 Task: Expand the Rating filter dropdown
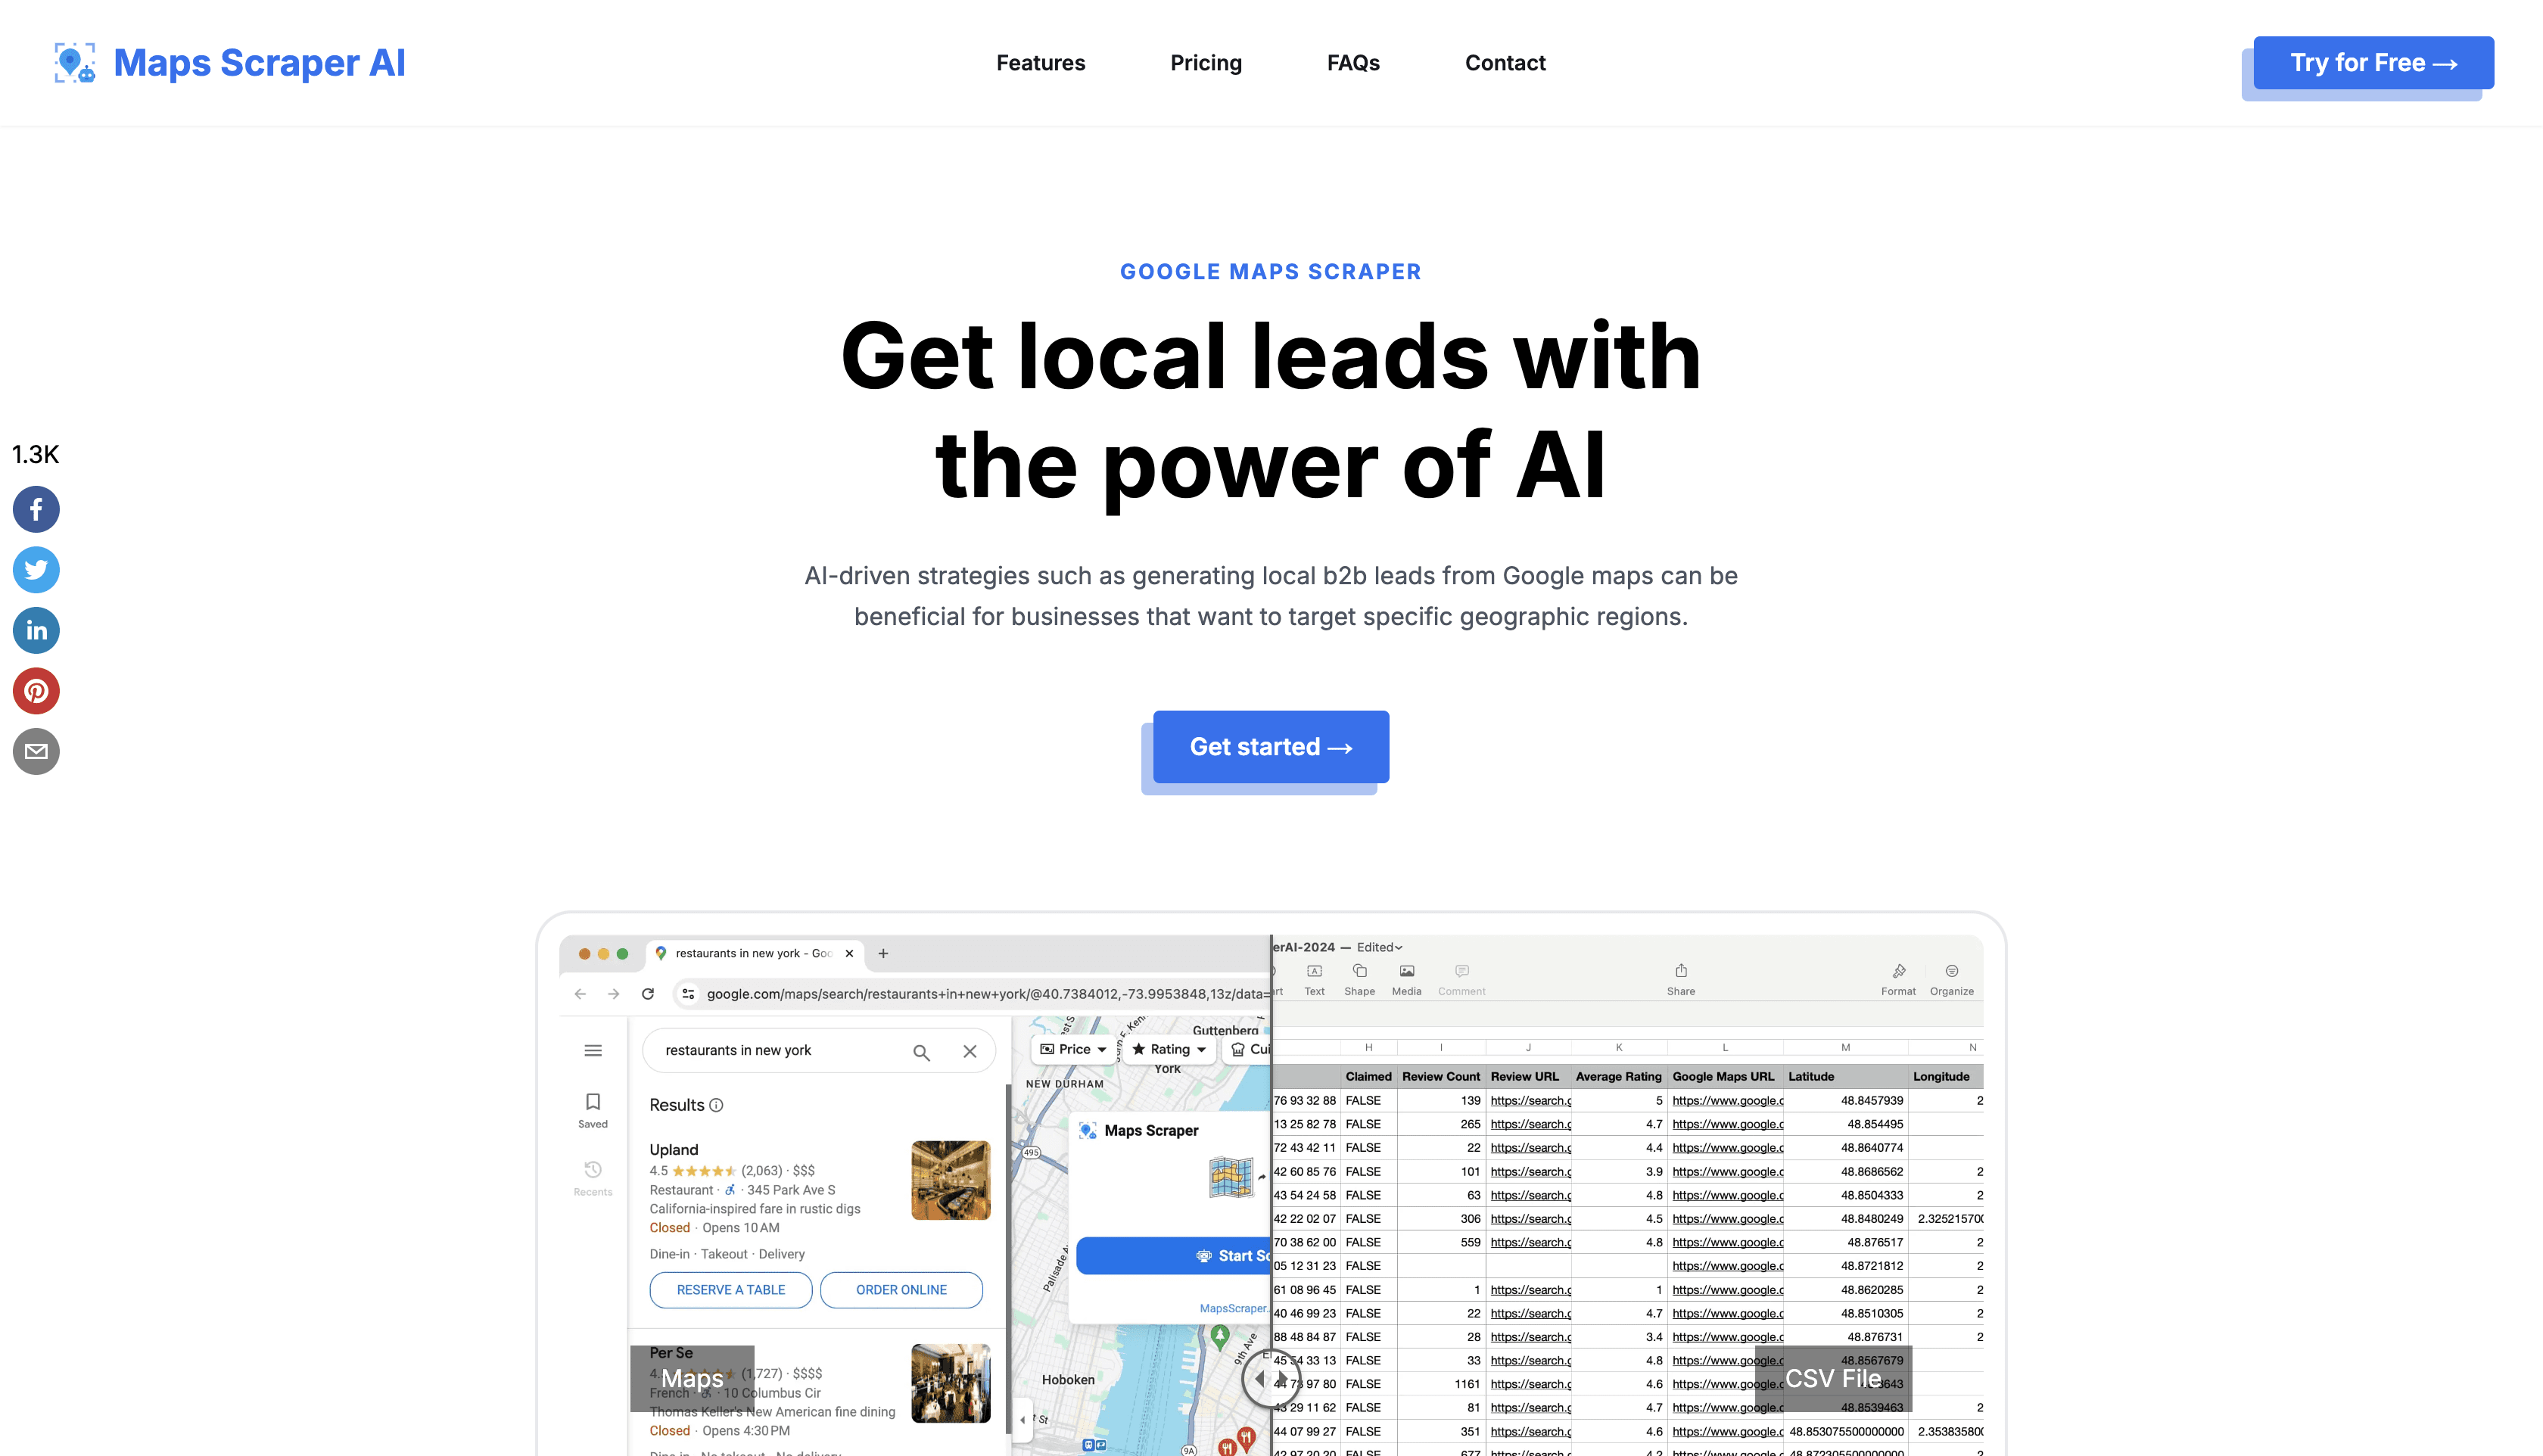pos(1168,1049)
